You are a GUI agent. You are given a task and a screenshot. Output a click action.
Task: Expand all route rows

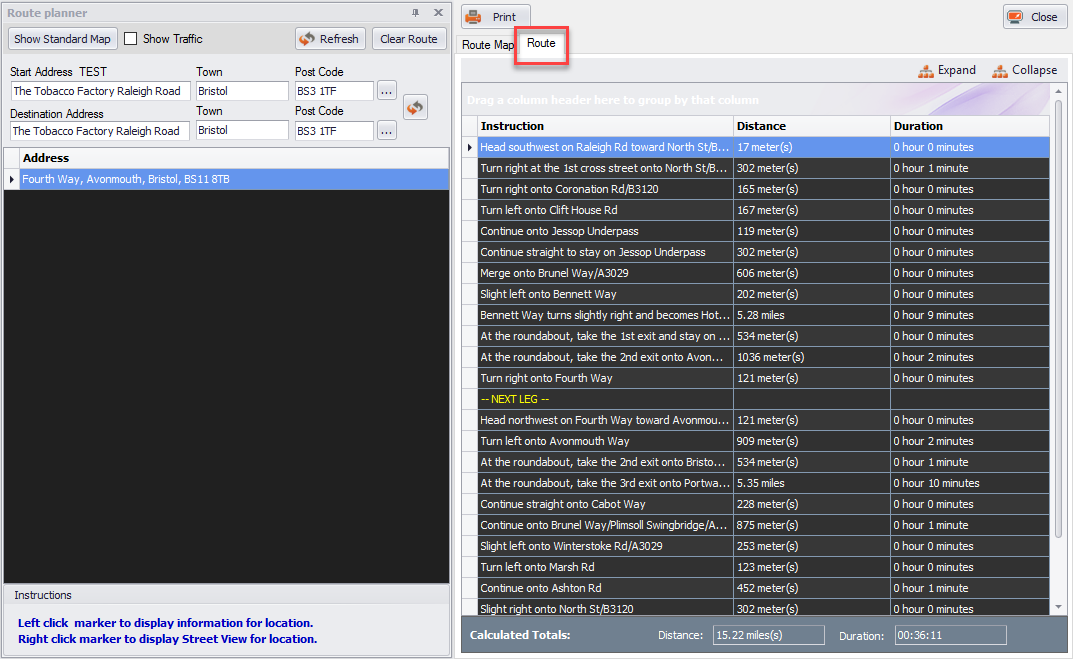click(x=947, y=70)
